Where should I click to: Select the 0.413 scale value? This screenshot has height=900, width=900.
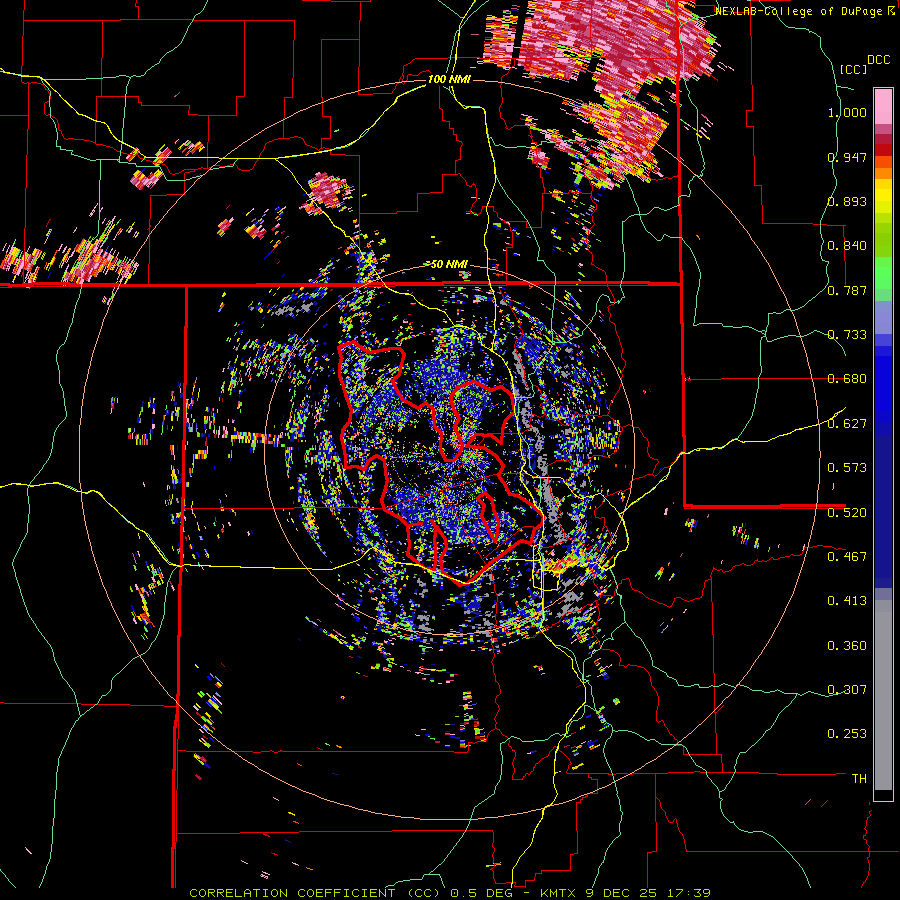(x=847, y=601)
